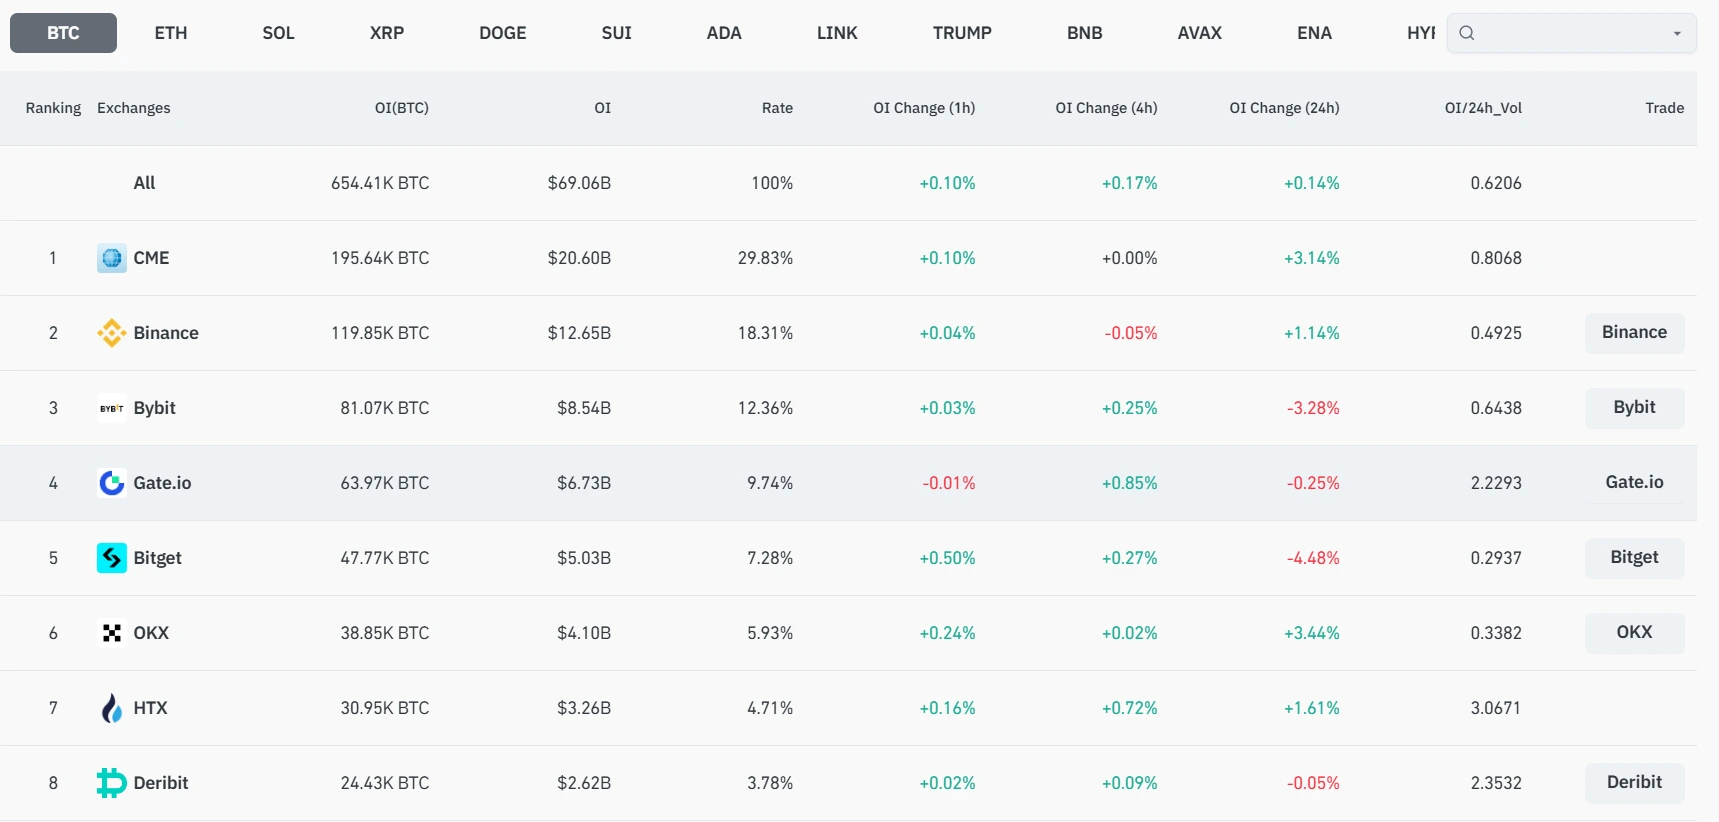Switch to the LINK tab

click(837, 33)
